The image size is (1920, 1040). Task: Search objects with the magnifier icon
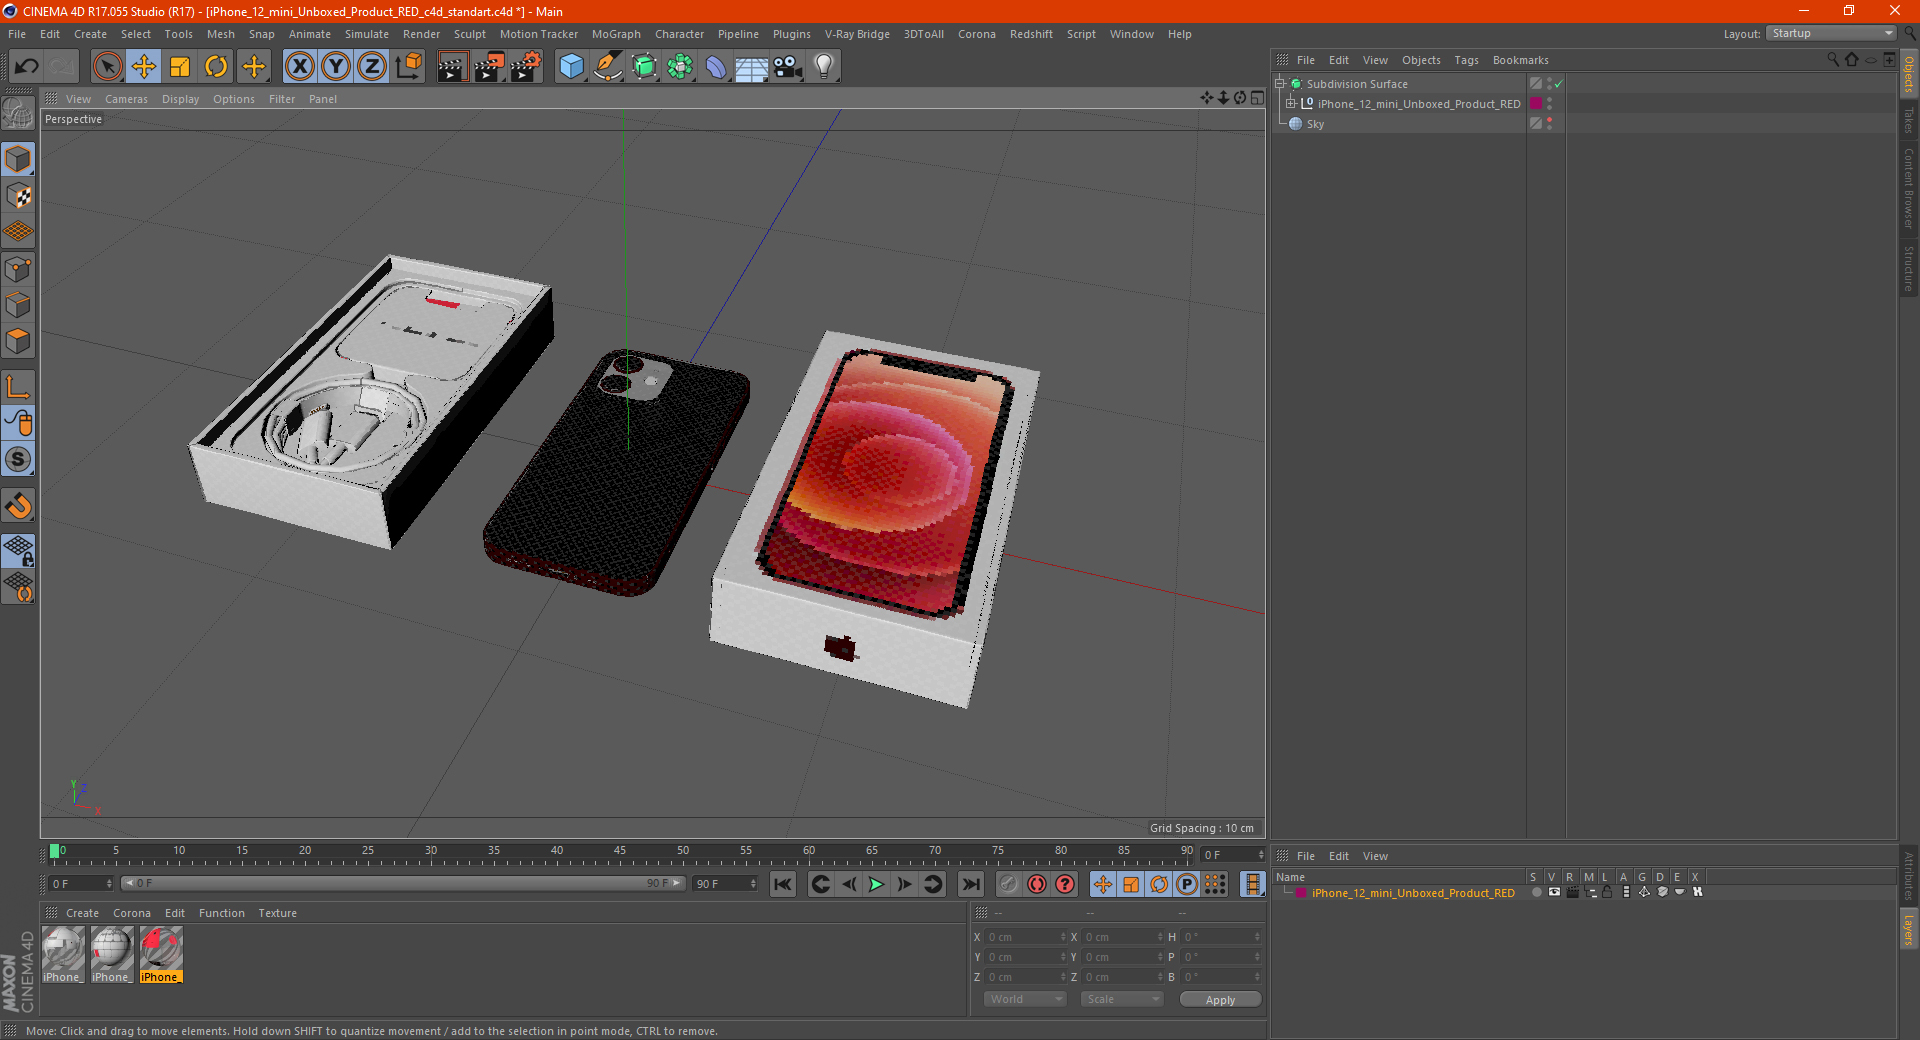point(1832,60)
